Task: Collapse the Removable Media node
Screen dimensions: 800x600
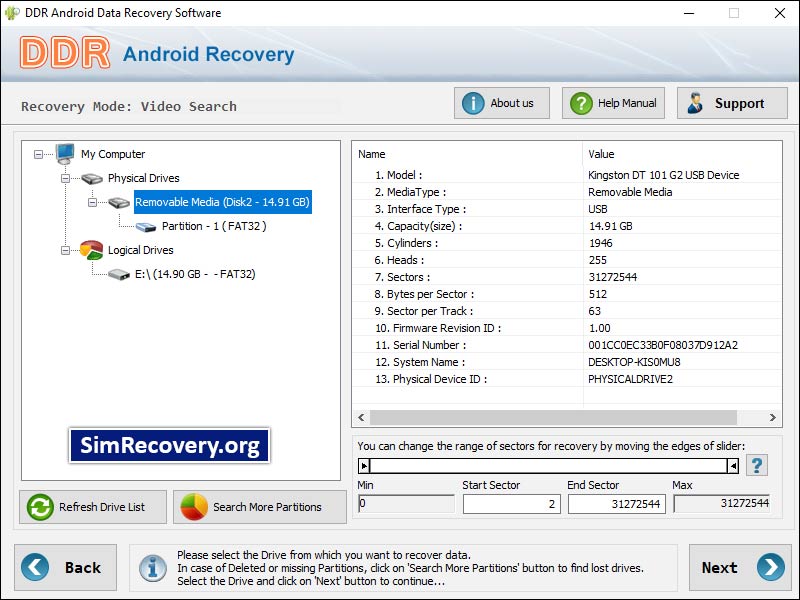Action: click(x=92, y=203)
